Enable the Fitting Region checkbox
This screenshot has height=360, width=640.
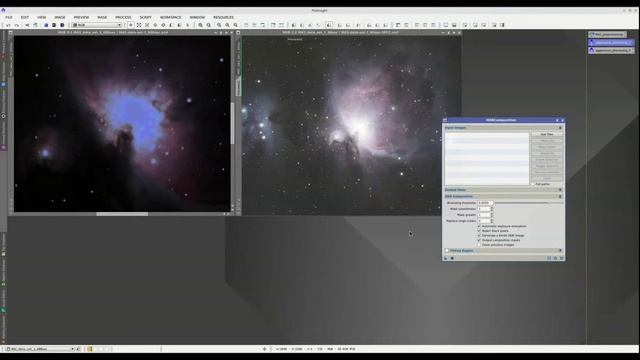[447, 251]
